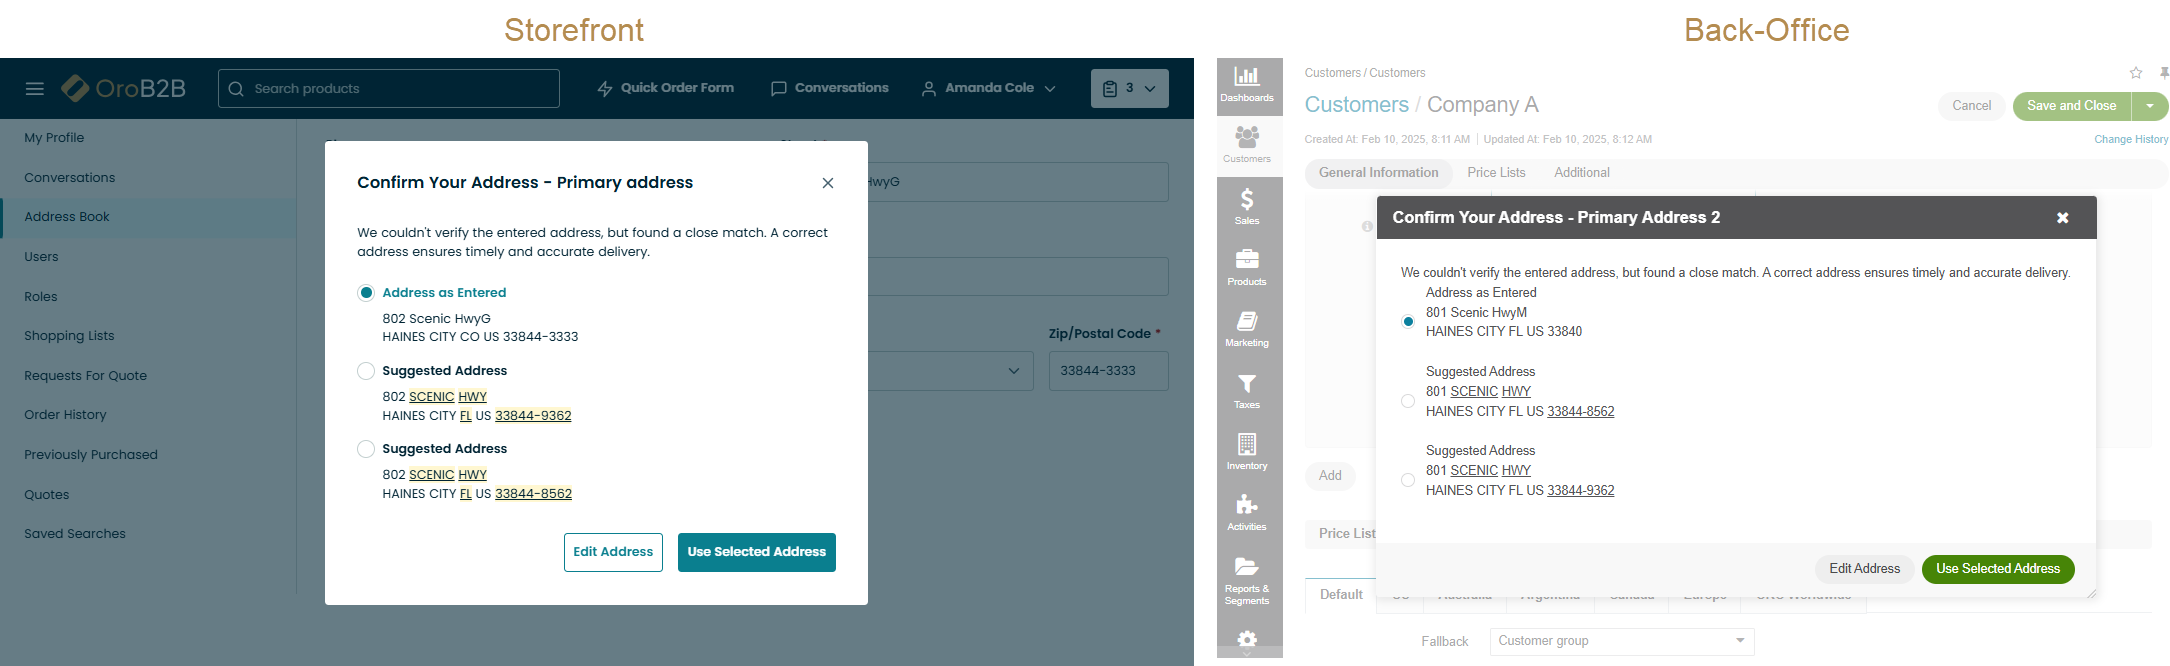Click the teal Use Selected Address button
Image resolution: width=2170 pixels, height=666 pixels.
point(756,552)
